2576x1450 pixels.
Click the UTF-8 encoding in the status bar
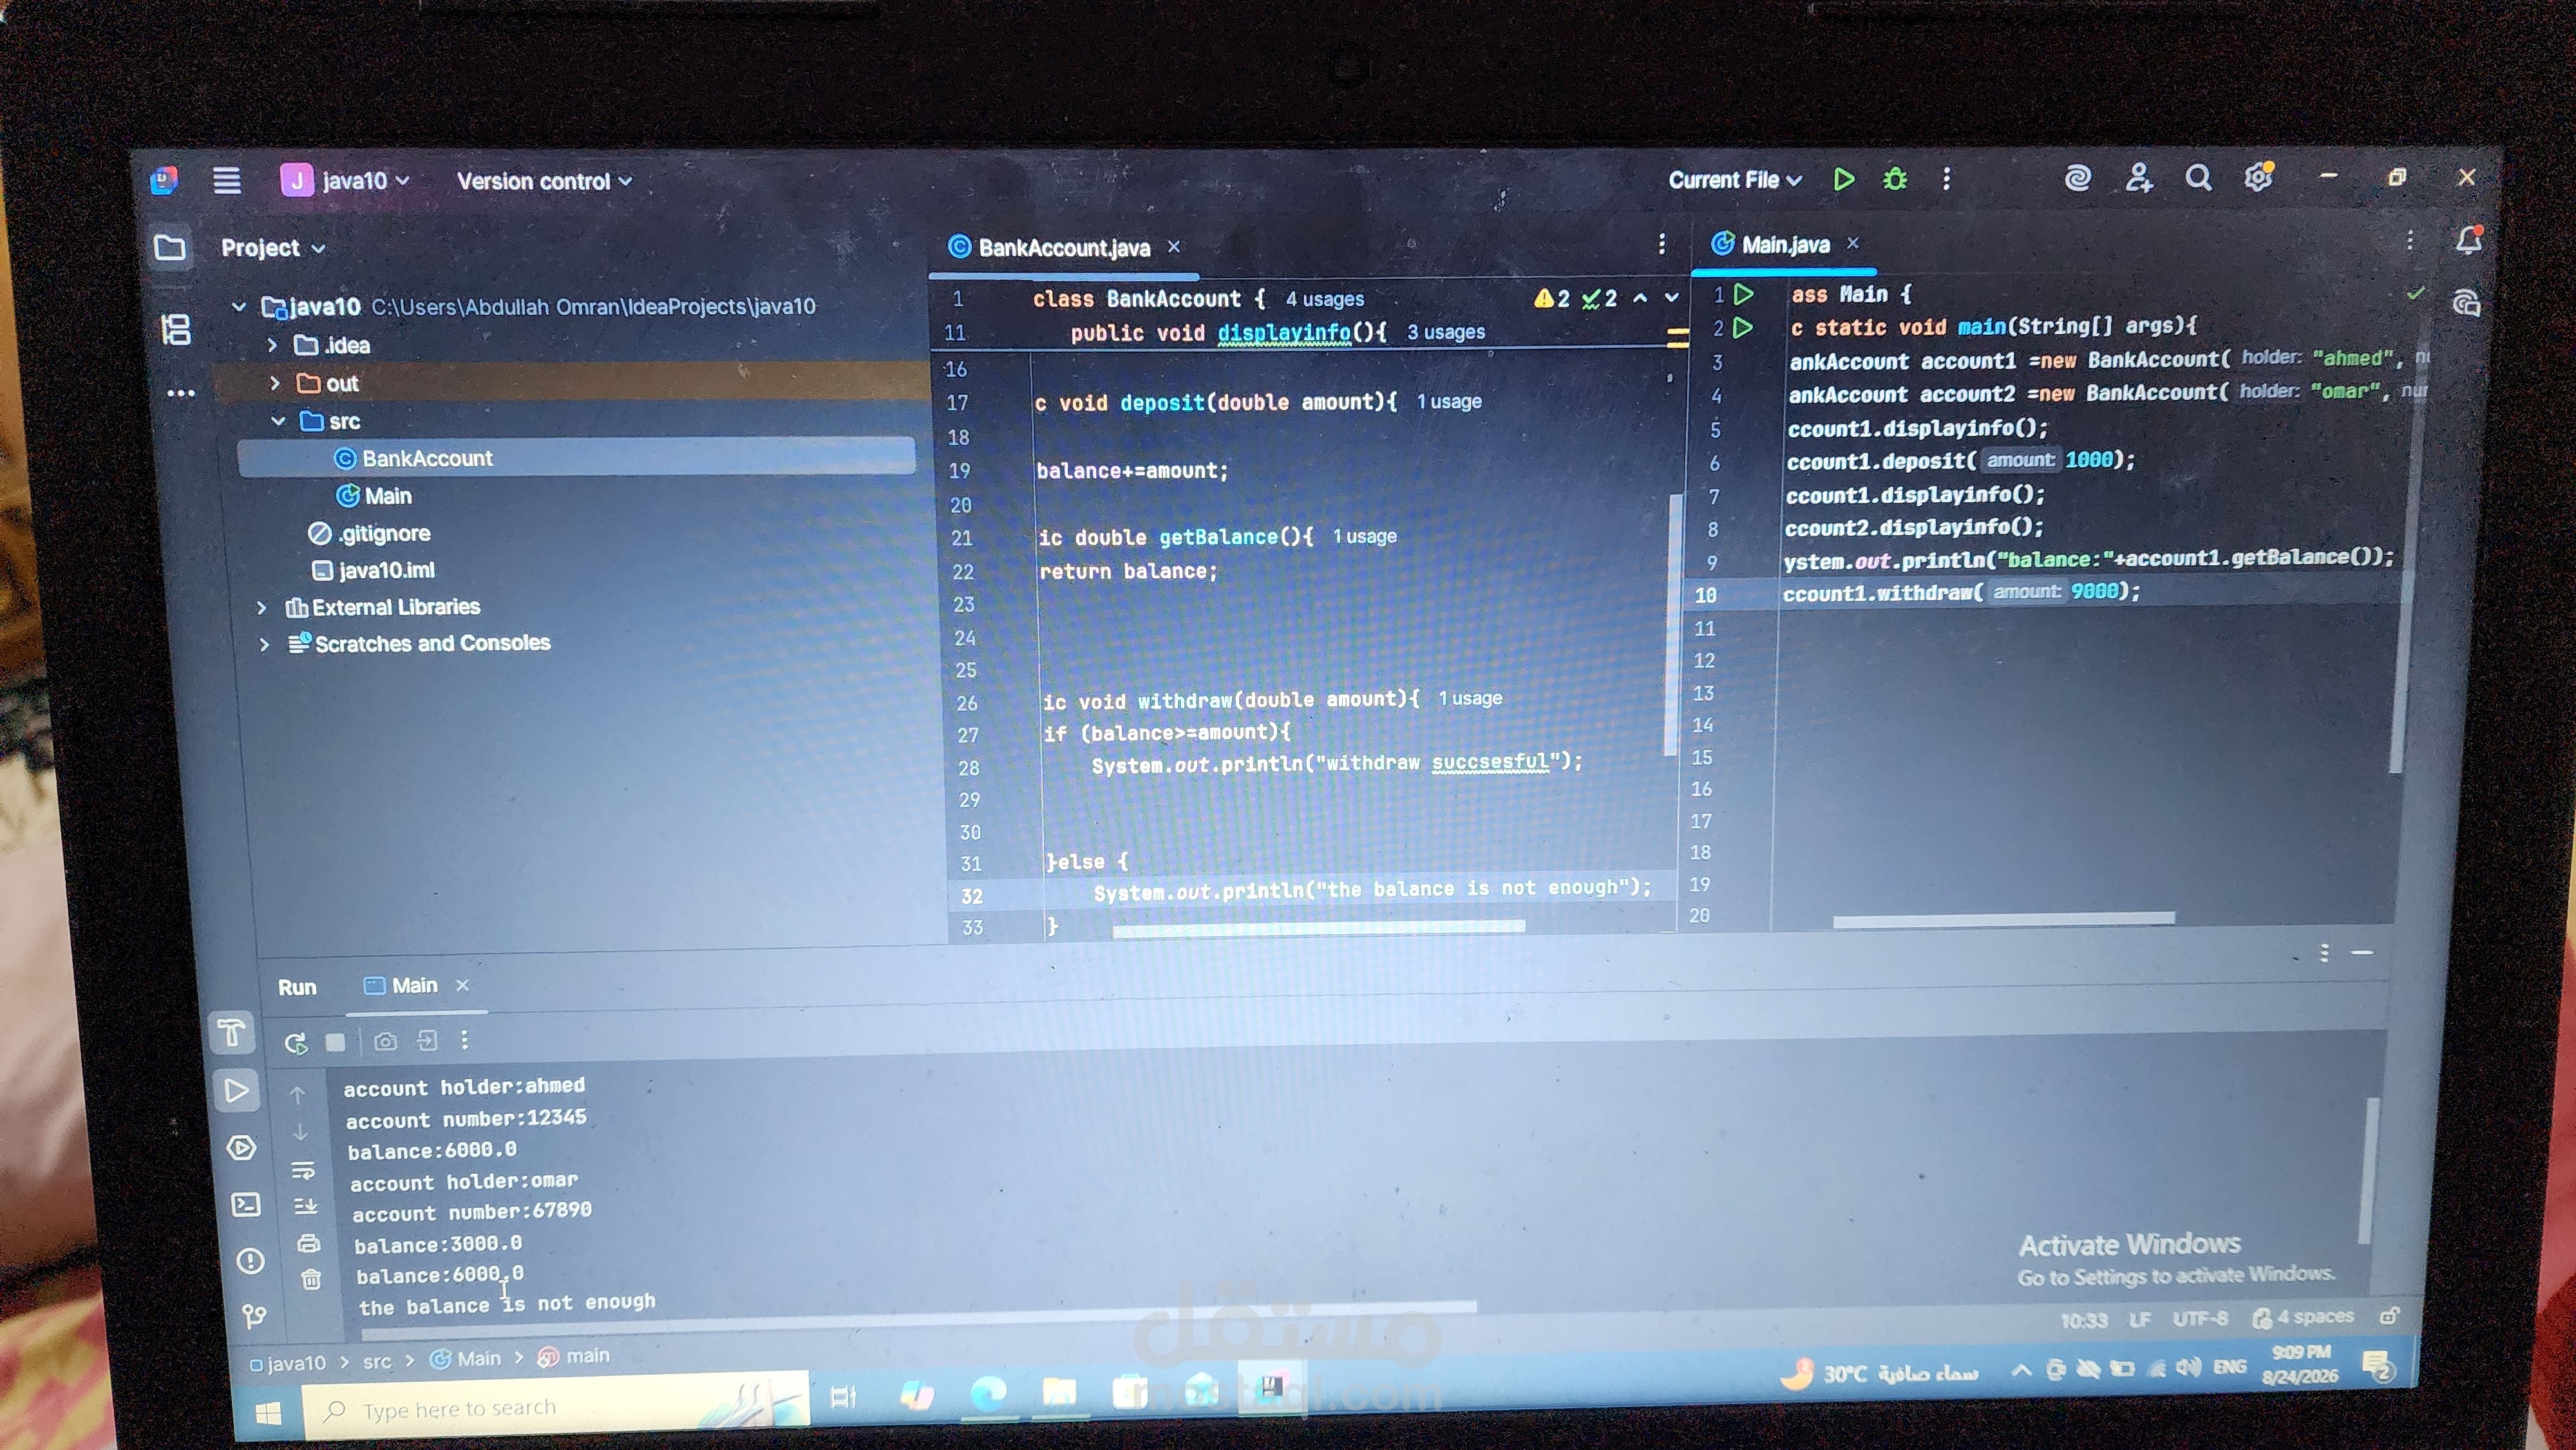pos(2199,1319)
